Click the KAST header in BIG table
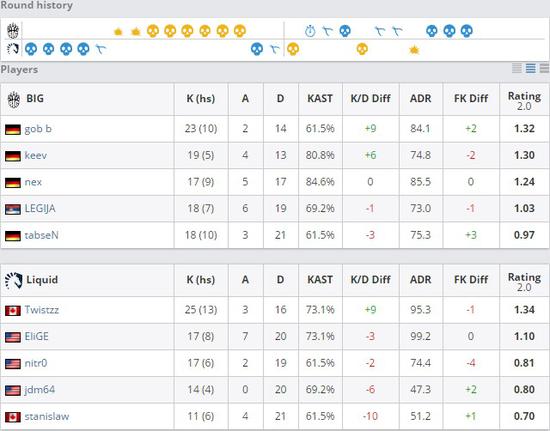The image size is (550, 431). click(320, 99)
